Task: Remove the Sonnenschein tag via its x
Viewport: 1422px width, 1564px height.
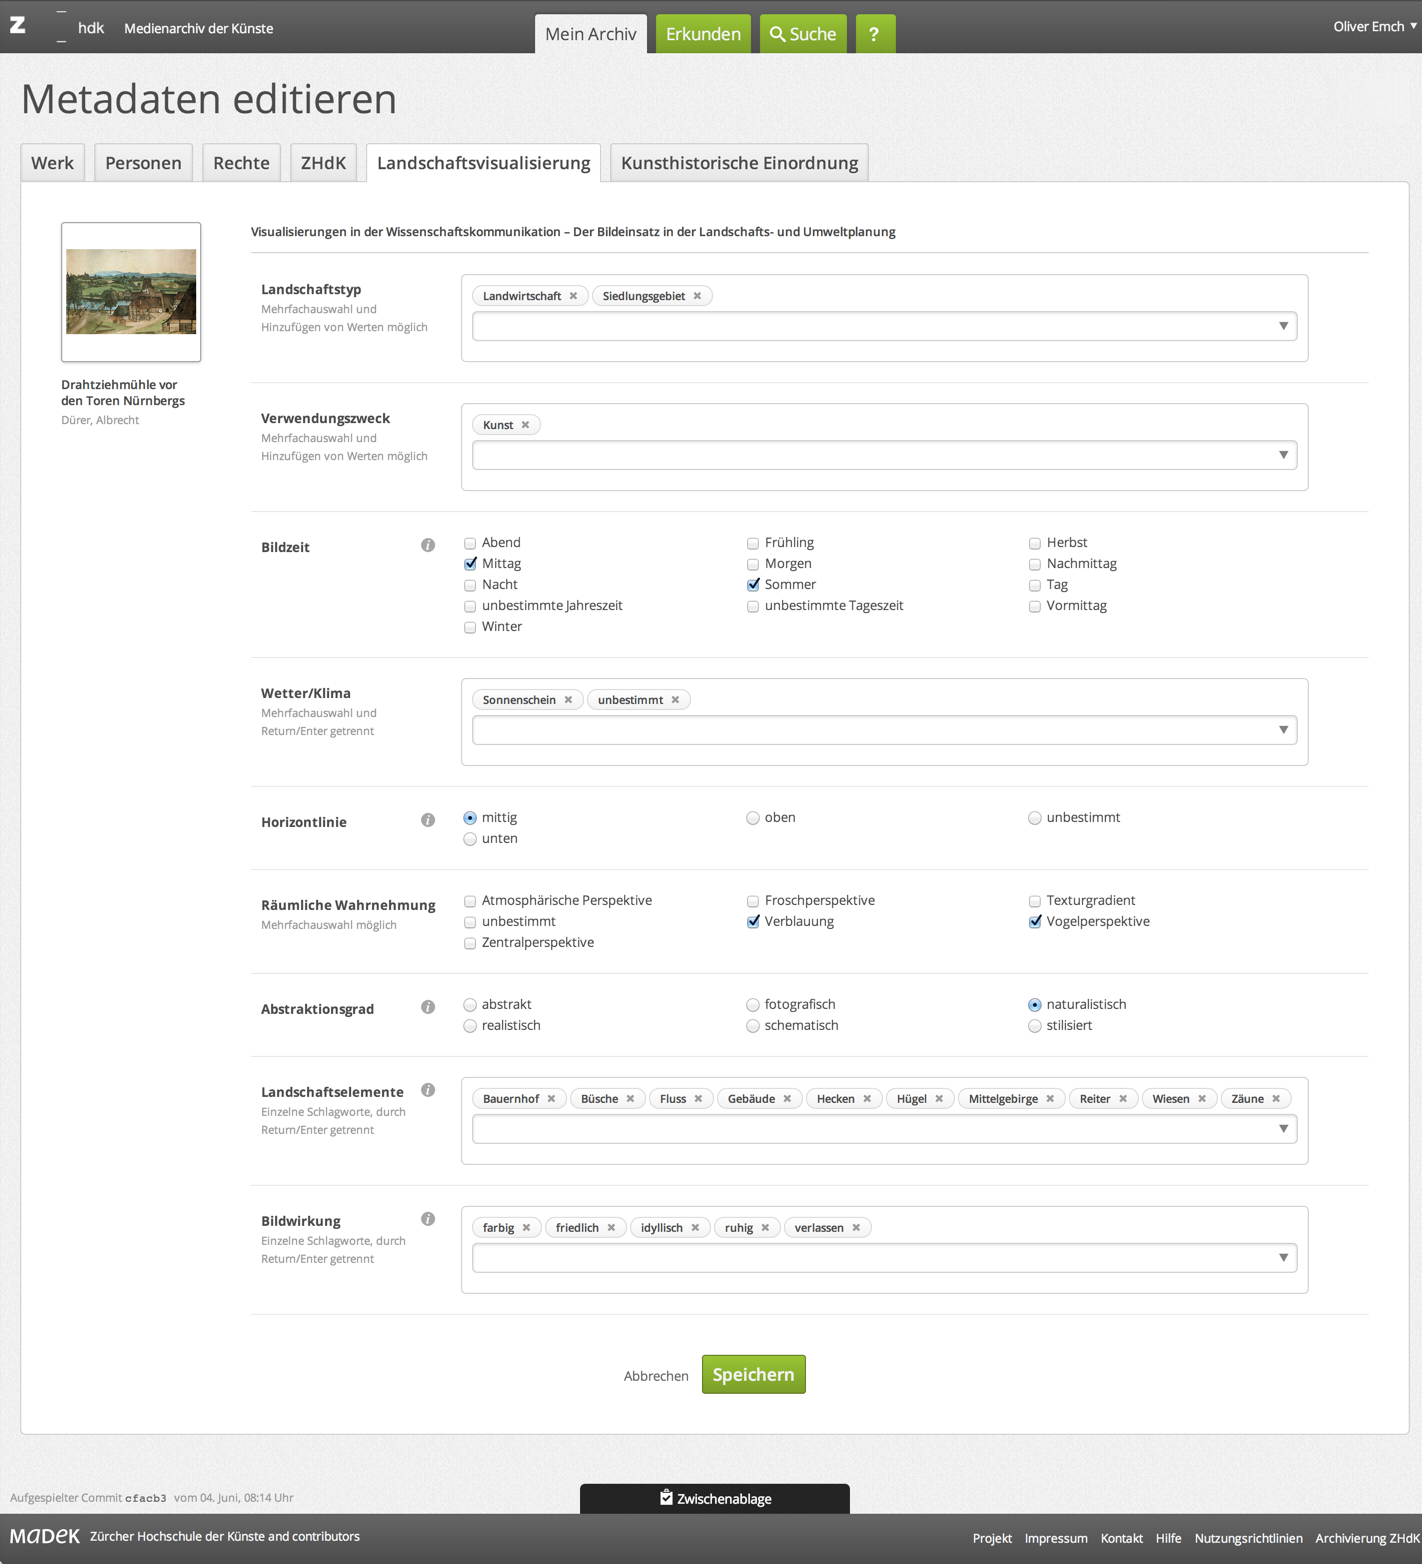Action: click(x=569, y=700)
